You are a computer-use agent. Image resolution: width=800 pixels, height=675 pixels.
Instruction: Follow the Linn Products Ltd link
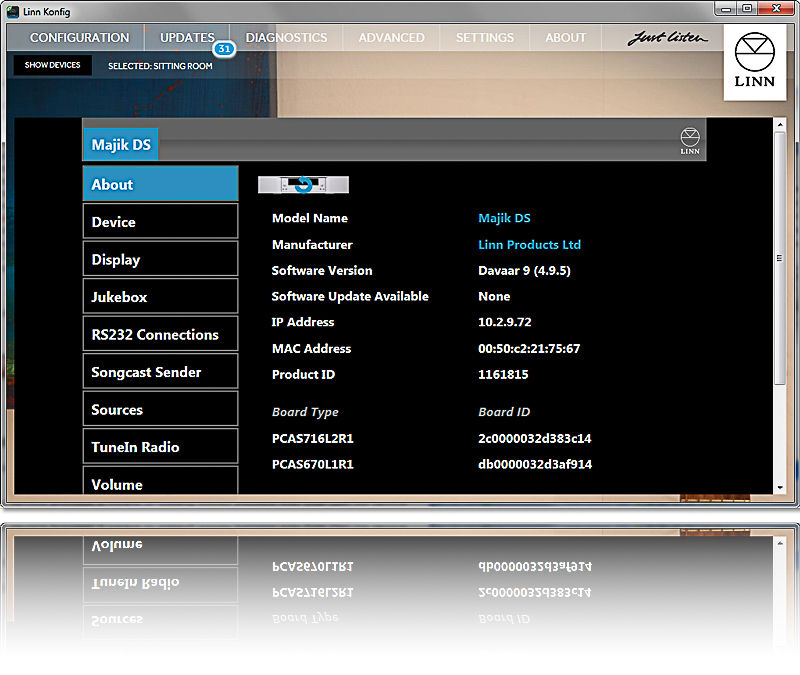tap(529, 245)
